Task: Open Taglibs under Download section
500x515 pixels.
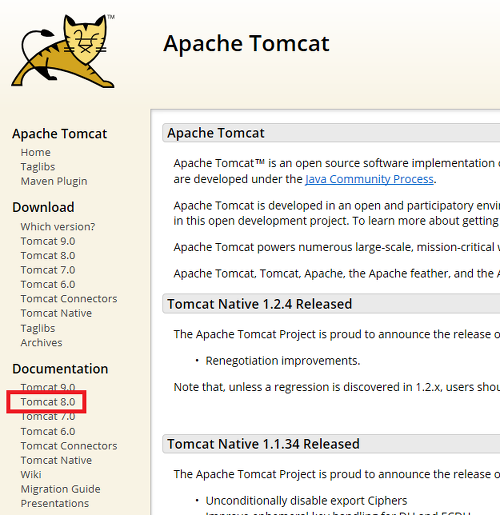Action: coord(38,328)
